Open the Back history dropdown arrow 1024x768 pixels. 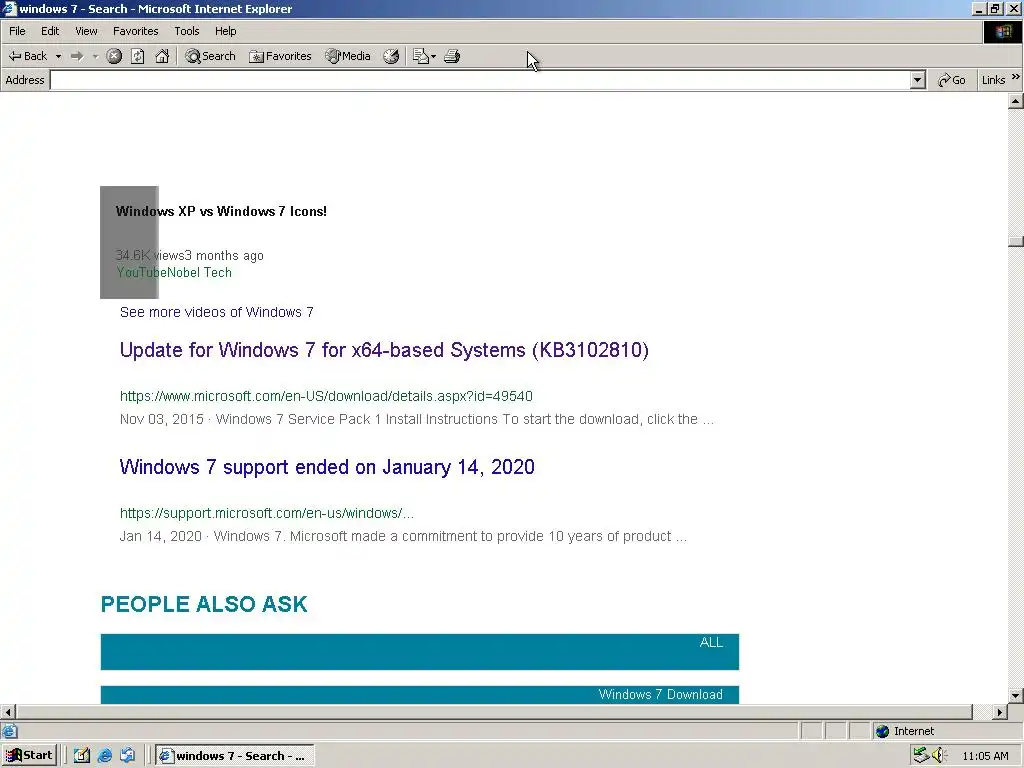coord(58,56)
